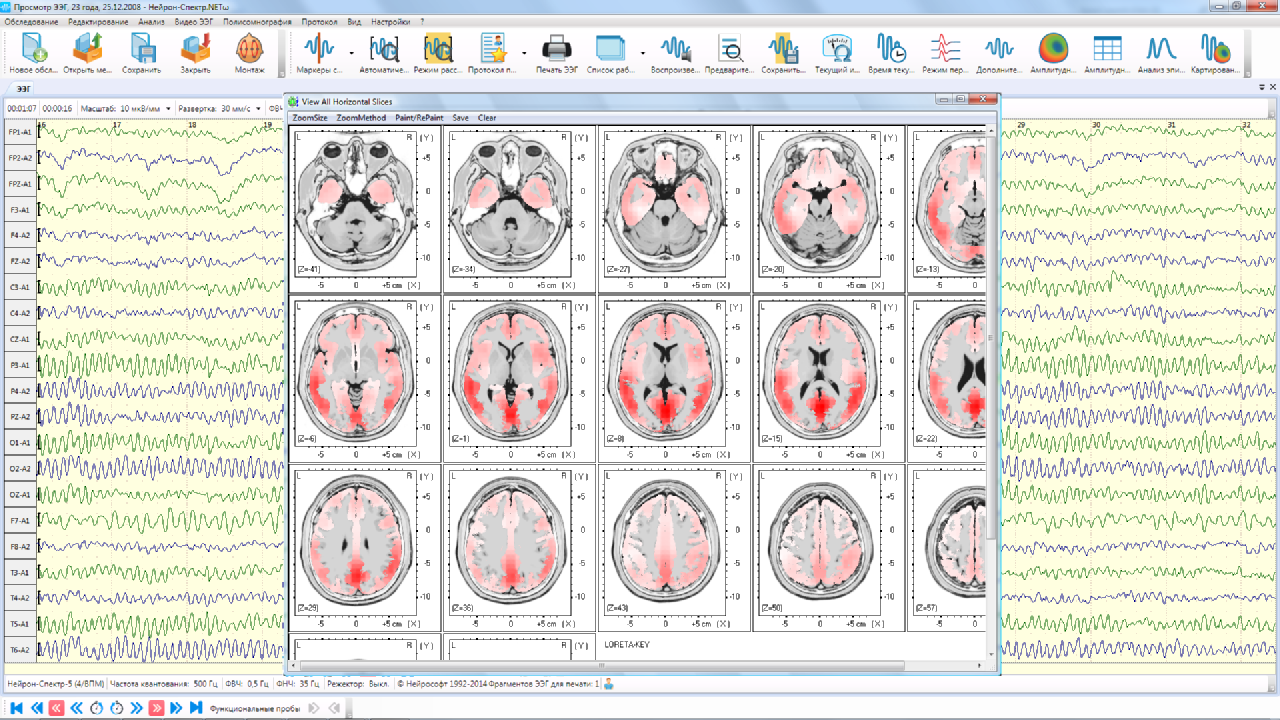Open ZoomMethod menu in slices window
This screenshot has height=720, width=1280.
click(x=361, y=118)
